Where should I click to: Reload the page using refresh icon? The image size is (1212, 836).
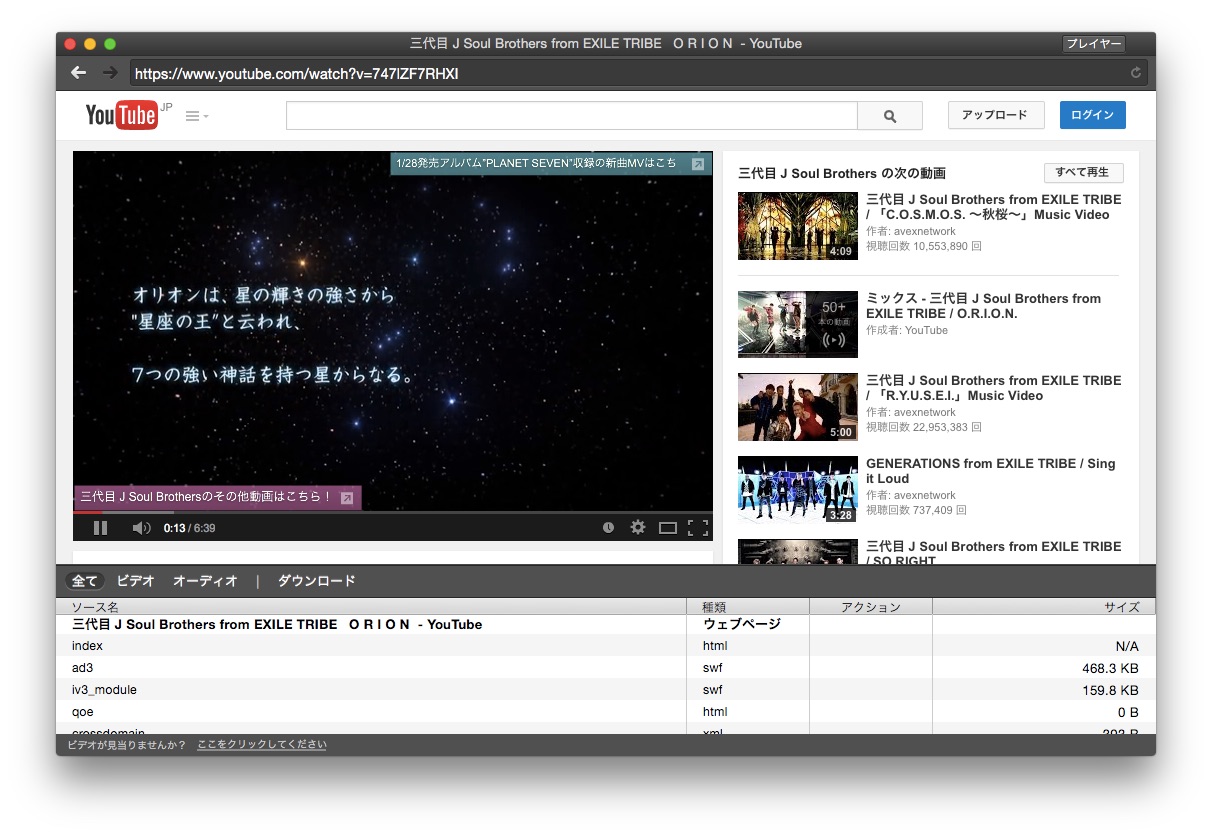click(1136, 73)
